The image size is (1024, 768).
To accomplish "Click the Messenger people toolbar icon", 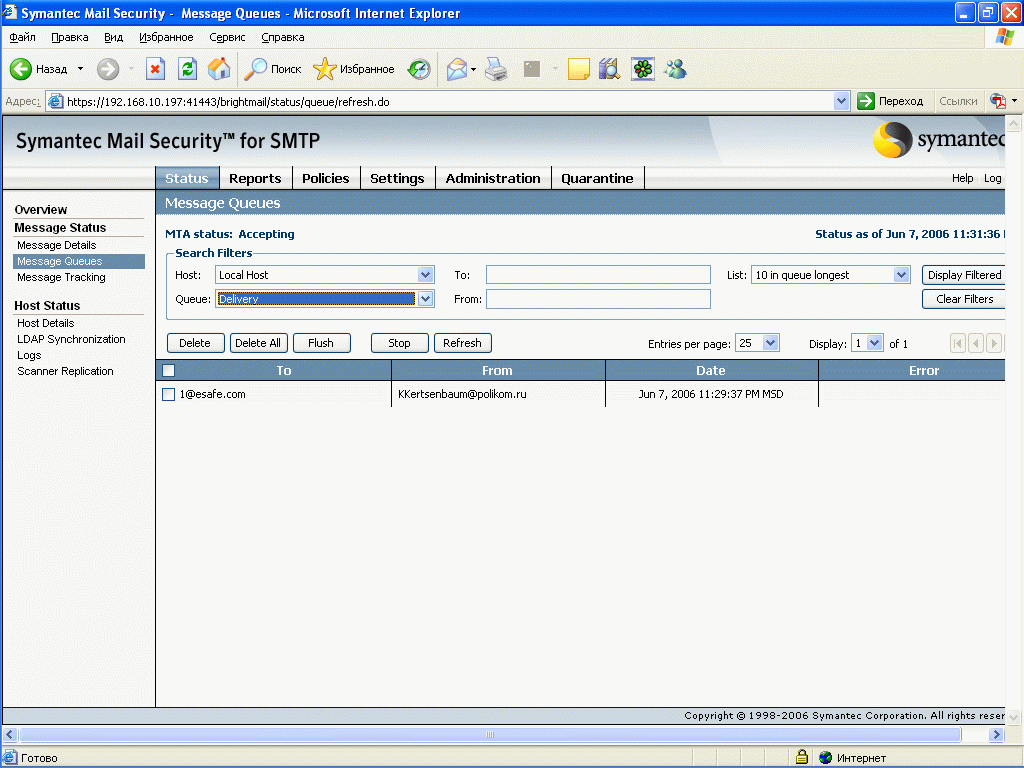I will pos(675,69).
